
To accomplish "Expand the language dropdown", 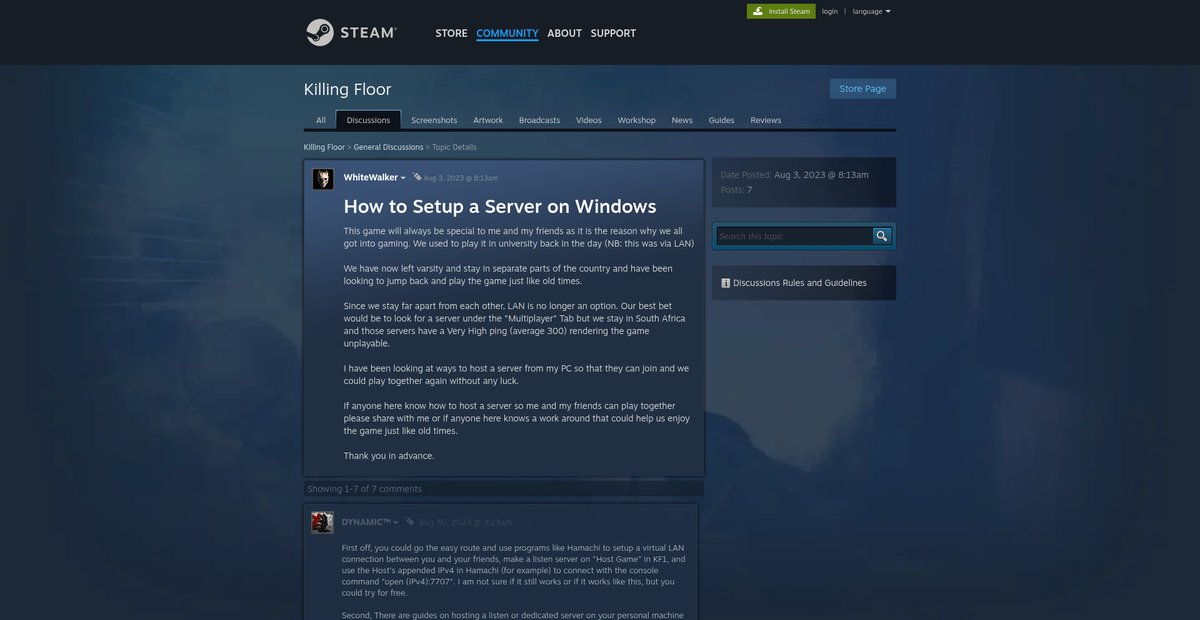I will coord(871,11).
